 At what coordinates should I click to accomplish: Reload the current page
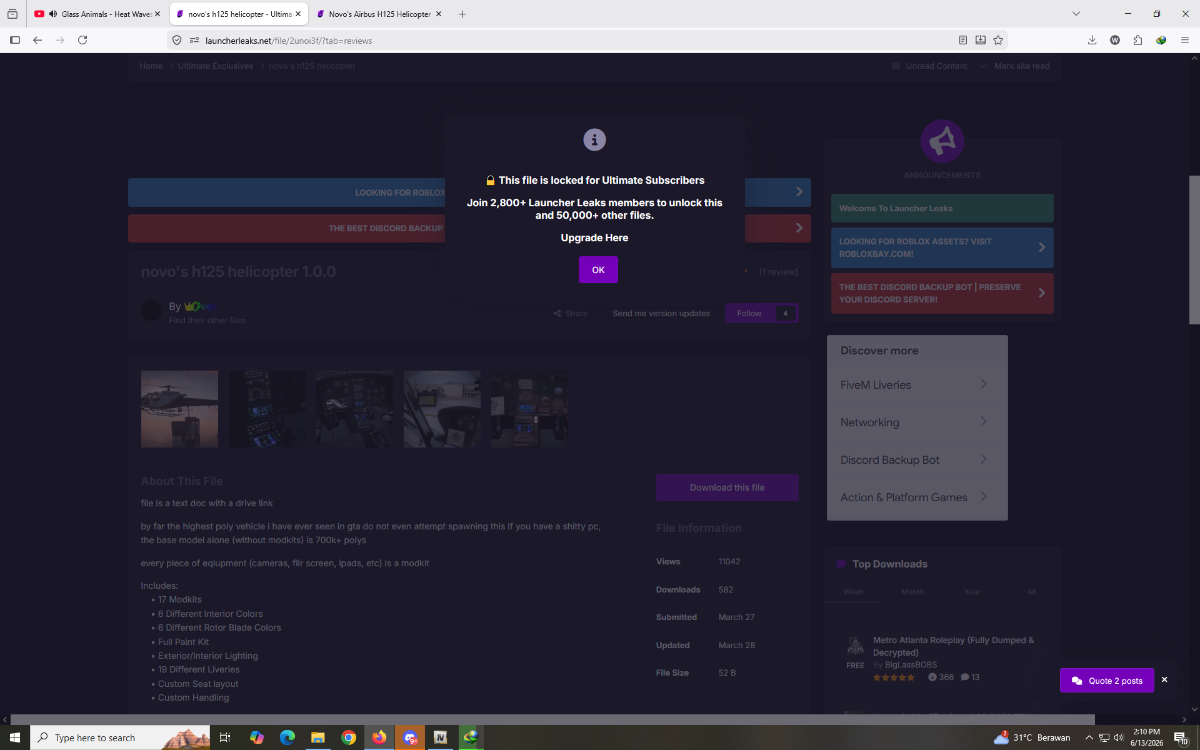pos(82,40)
